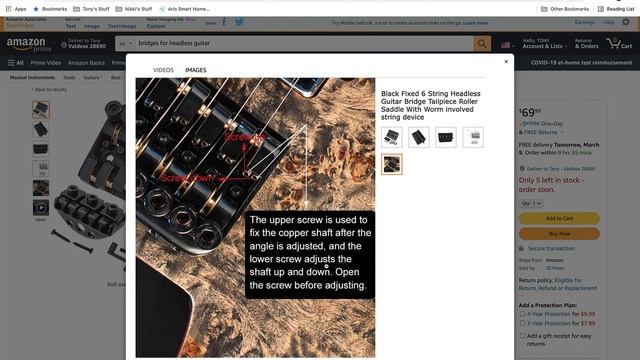Open Returns & Orders

pos(587,43)
